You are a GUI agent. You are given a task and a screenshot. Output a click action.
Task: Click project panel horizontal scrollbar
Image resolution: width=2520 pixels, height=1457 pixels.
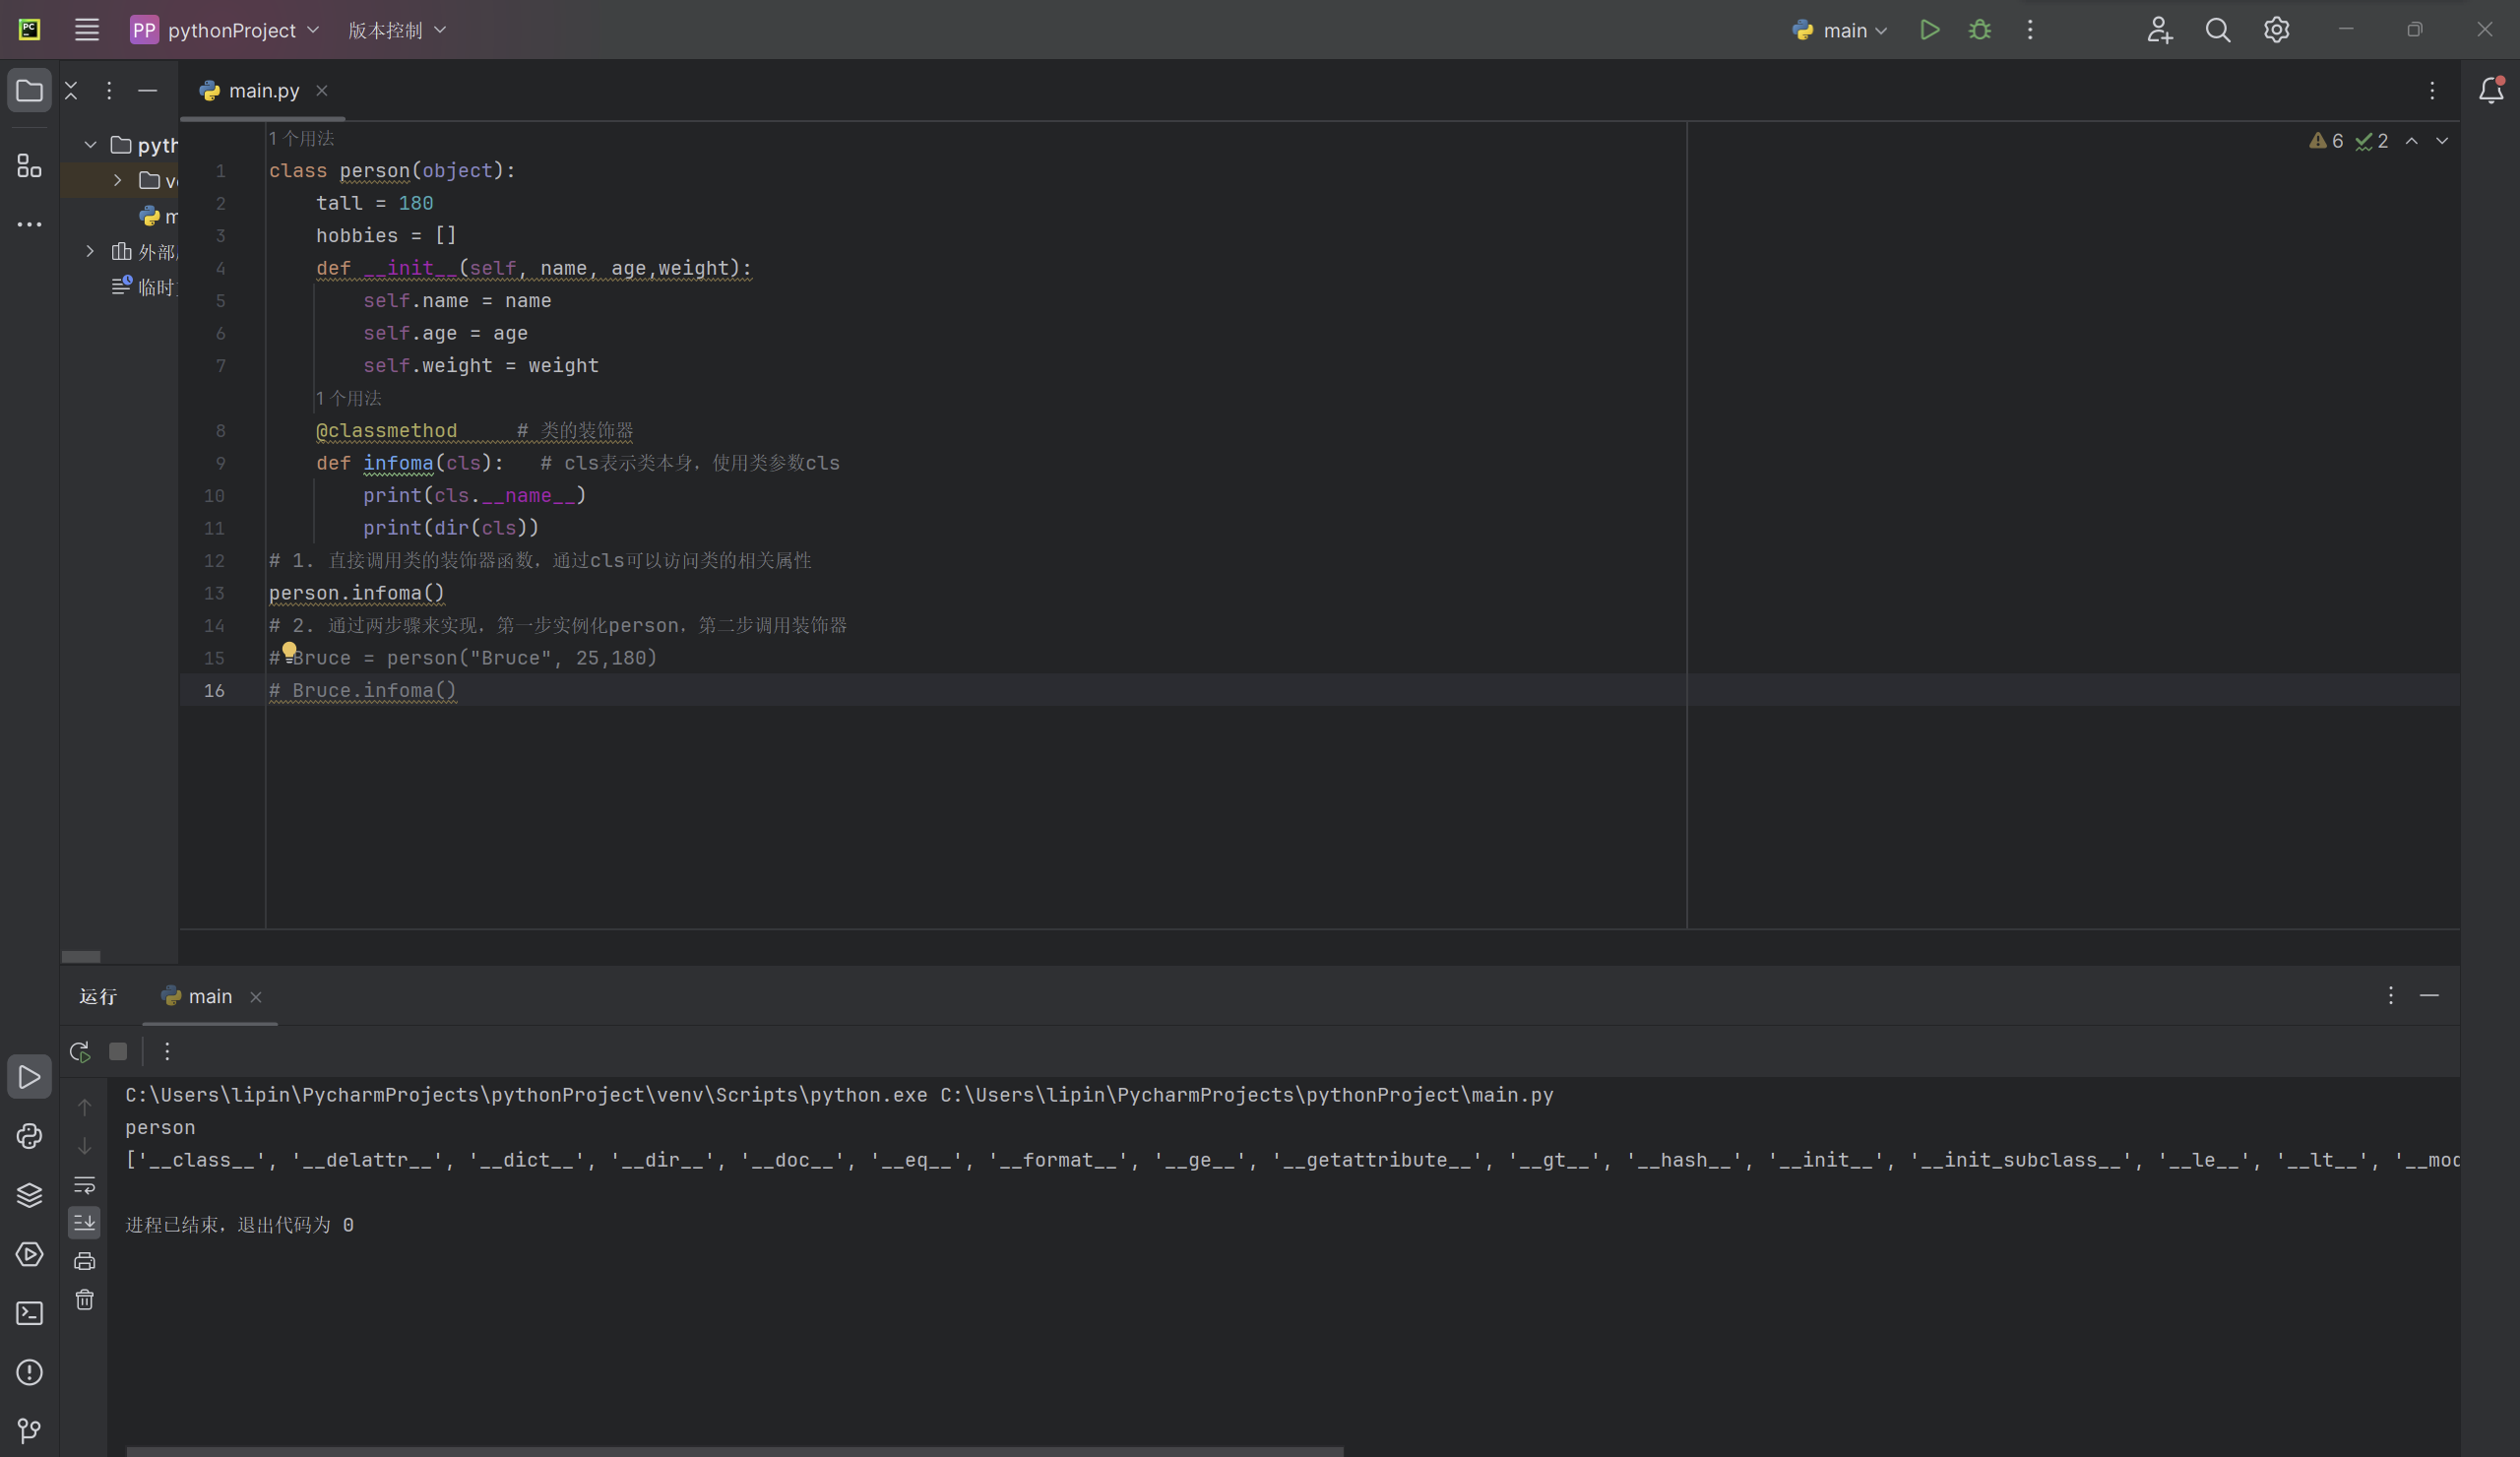(81, 957)
